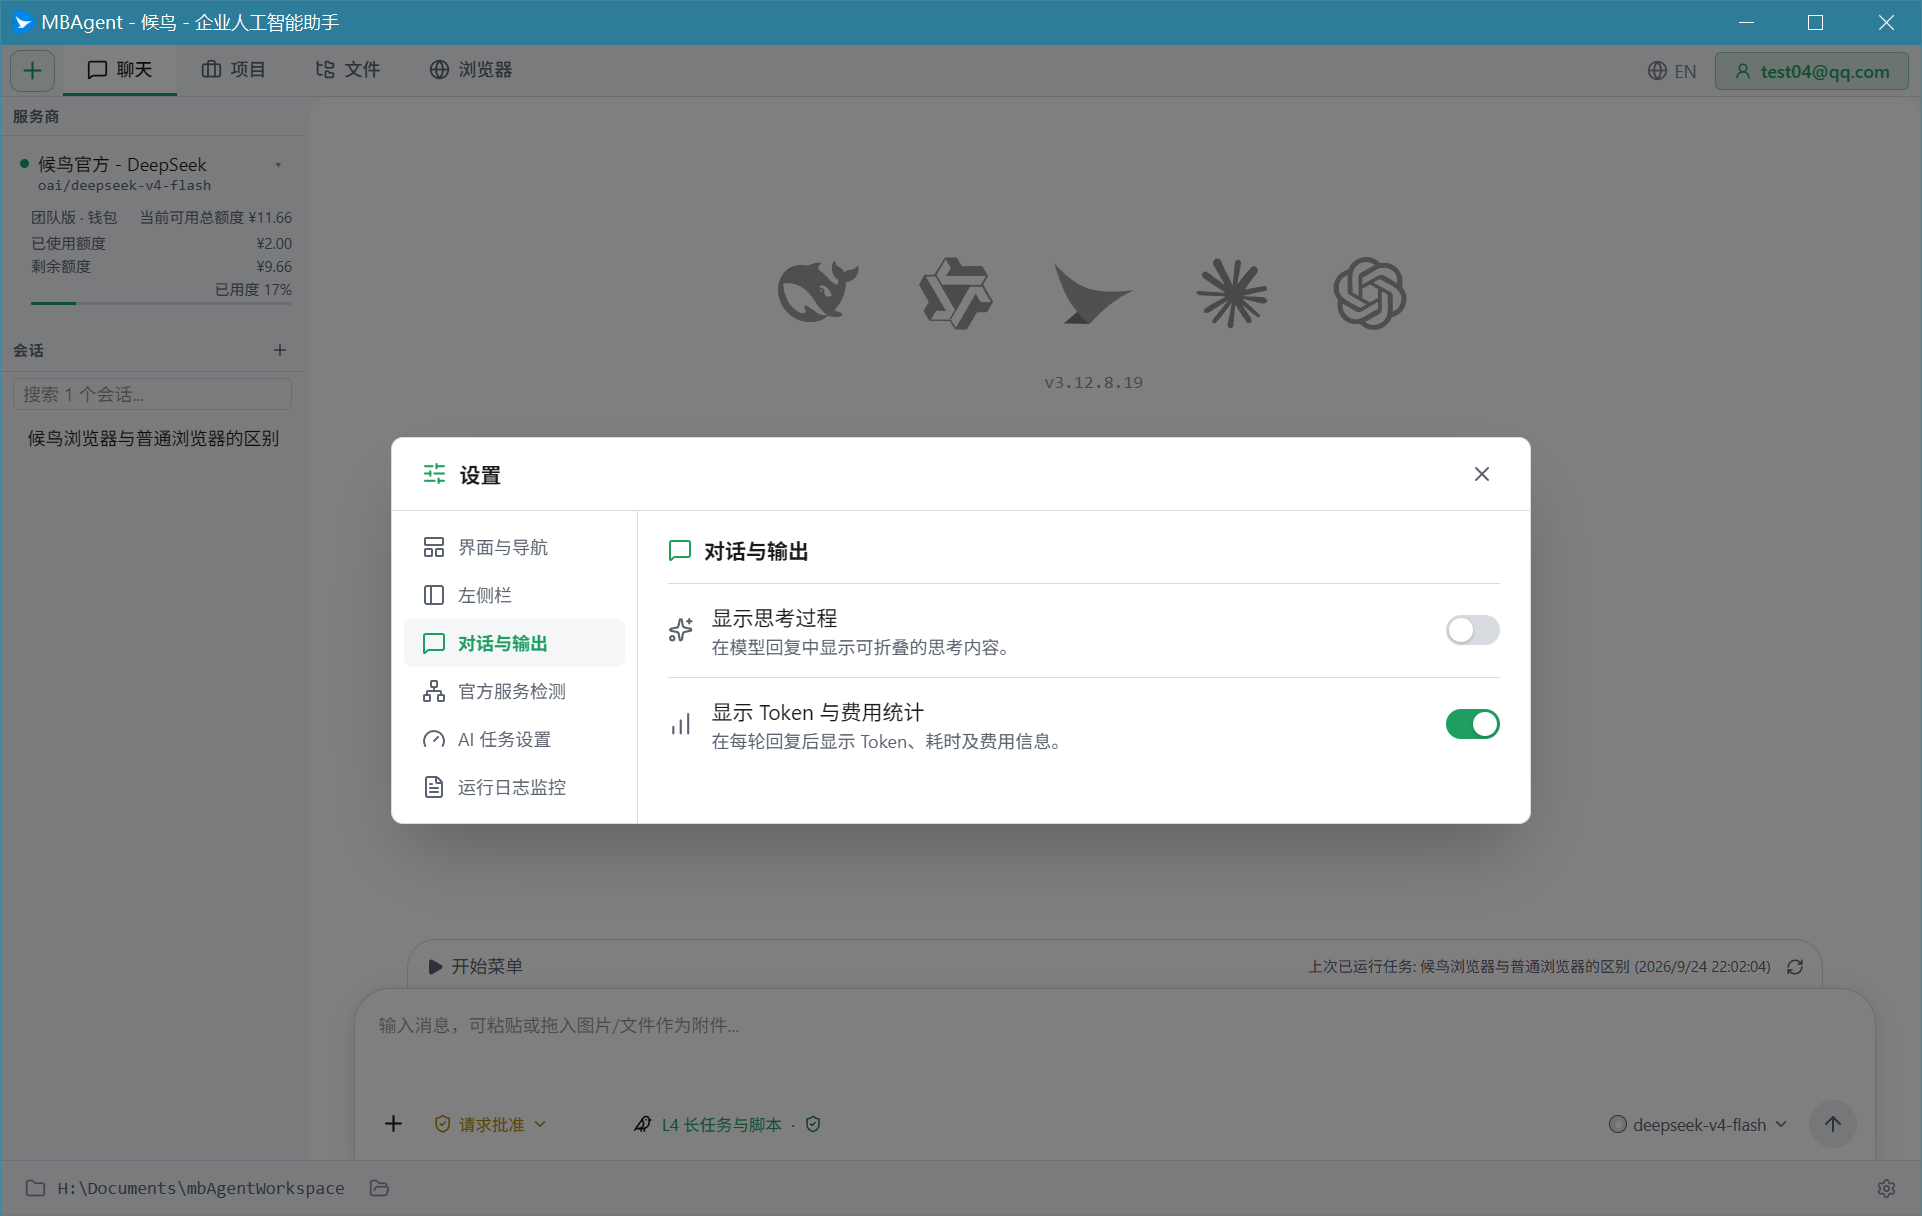The height and width of the screenshot is (1216, 1922).
Task: Open the 左侧栏 settings section
Action: tap(514, 595)
